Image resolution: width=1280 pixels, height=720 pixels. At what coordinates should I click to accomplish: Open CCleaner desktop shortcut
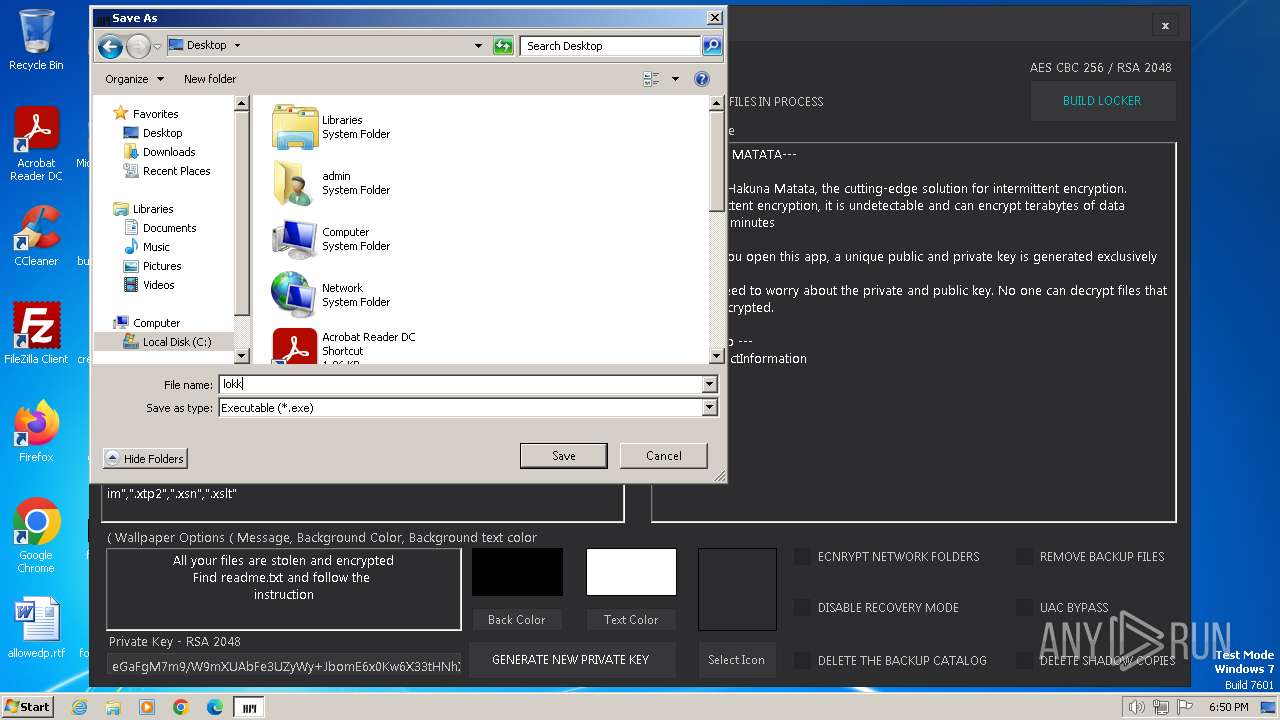pyautogui.click(x=36, y=236)
